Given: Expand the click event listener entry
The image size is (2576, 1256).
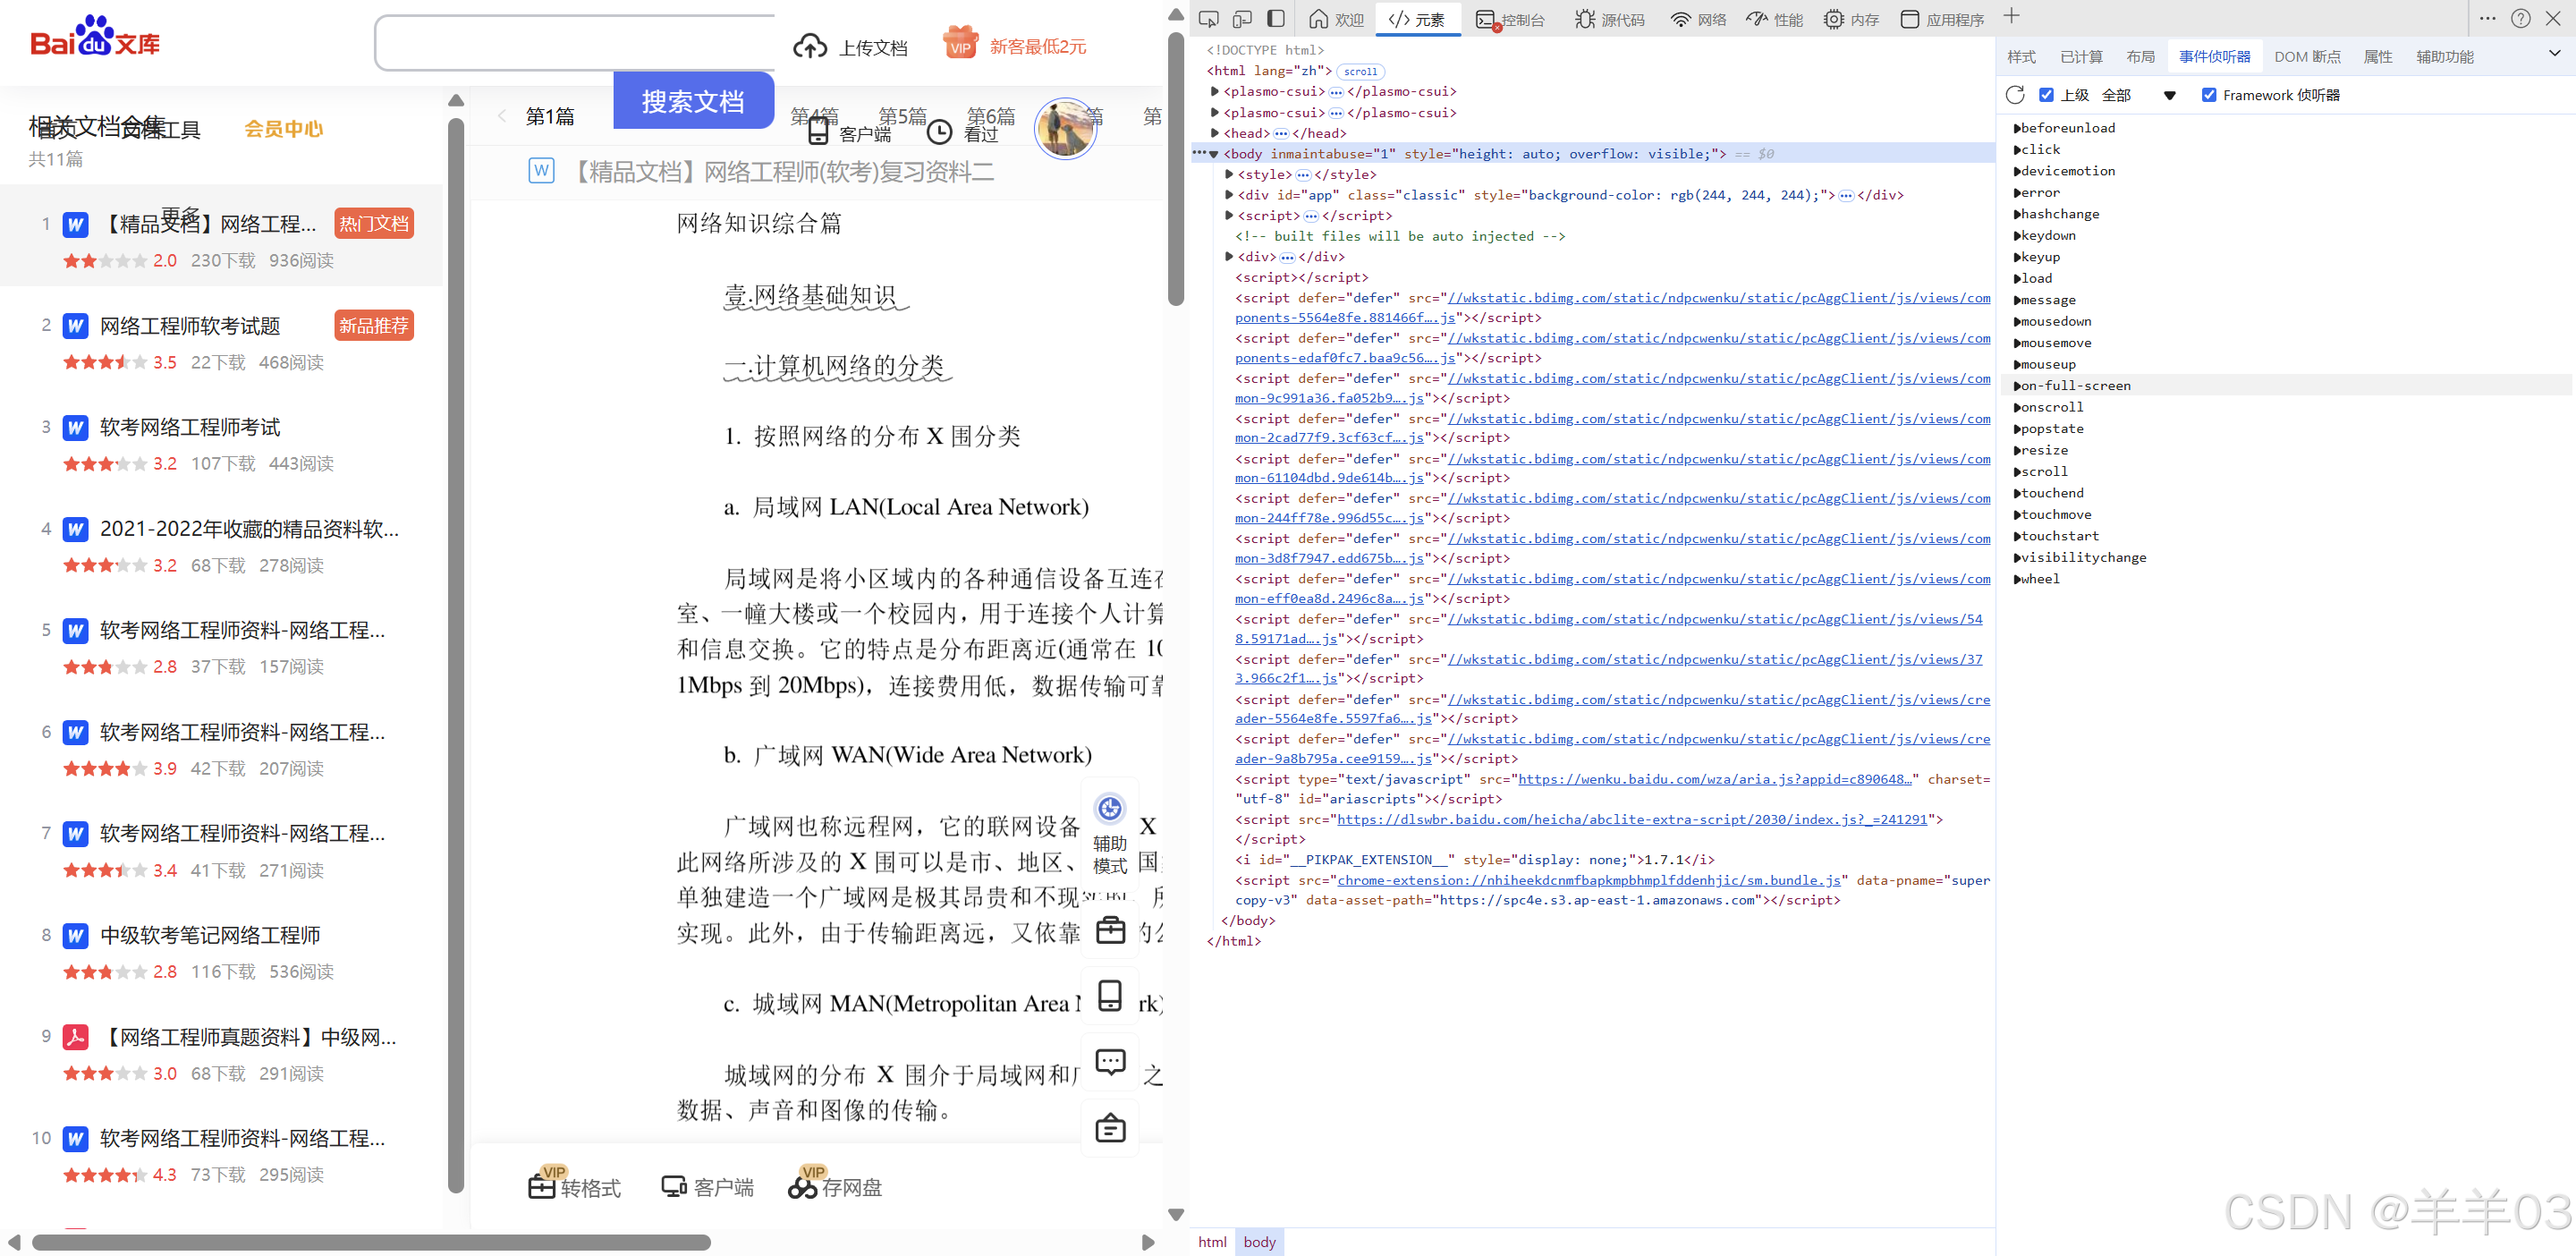Looking at the screenshot, I should [2017, 150].
